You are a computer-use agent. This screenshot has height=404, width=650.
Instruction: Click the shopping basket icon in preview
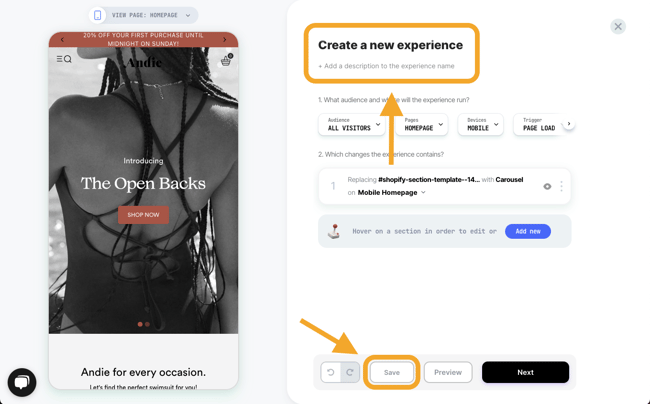tap(226, 60)
